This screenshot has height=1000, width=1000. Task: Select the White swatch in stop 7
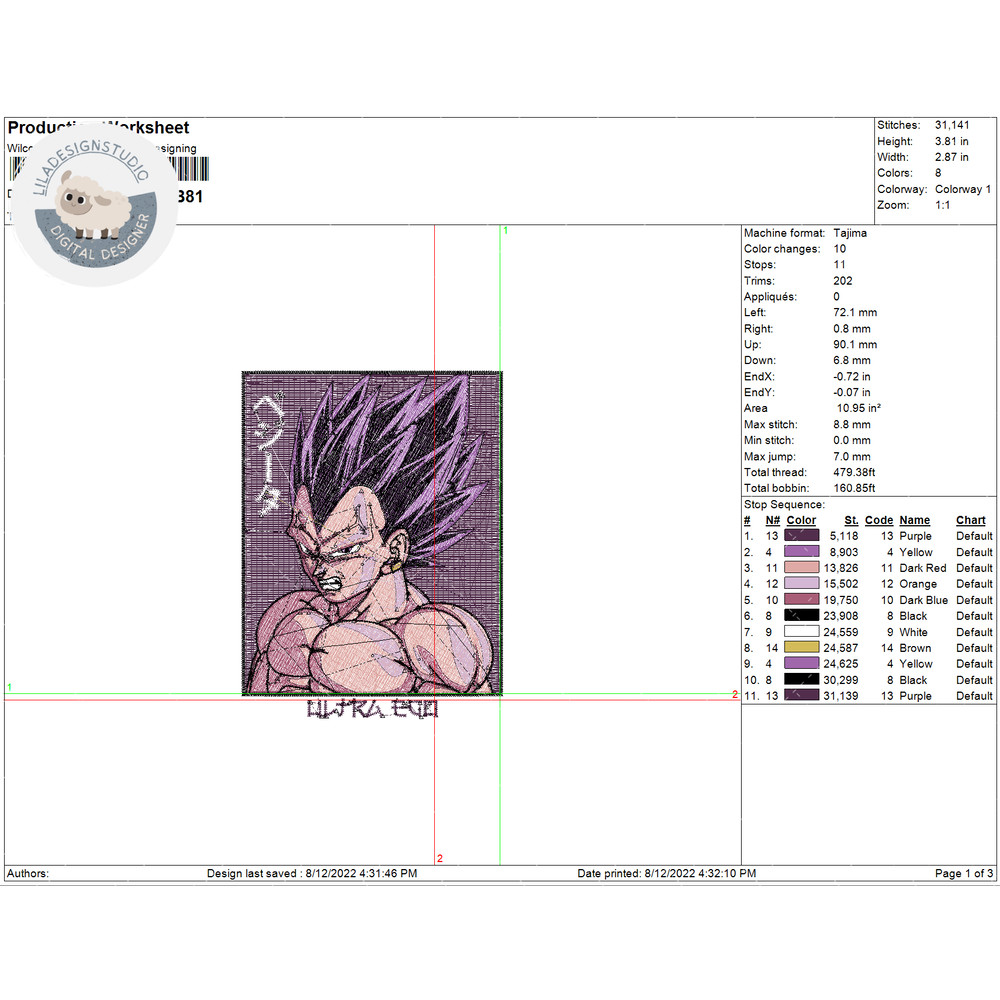(803, 632)
